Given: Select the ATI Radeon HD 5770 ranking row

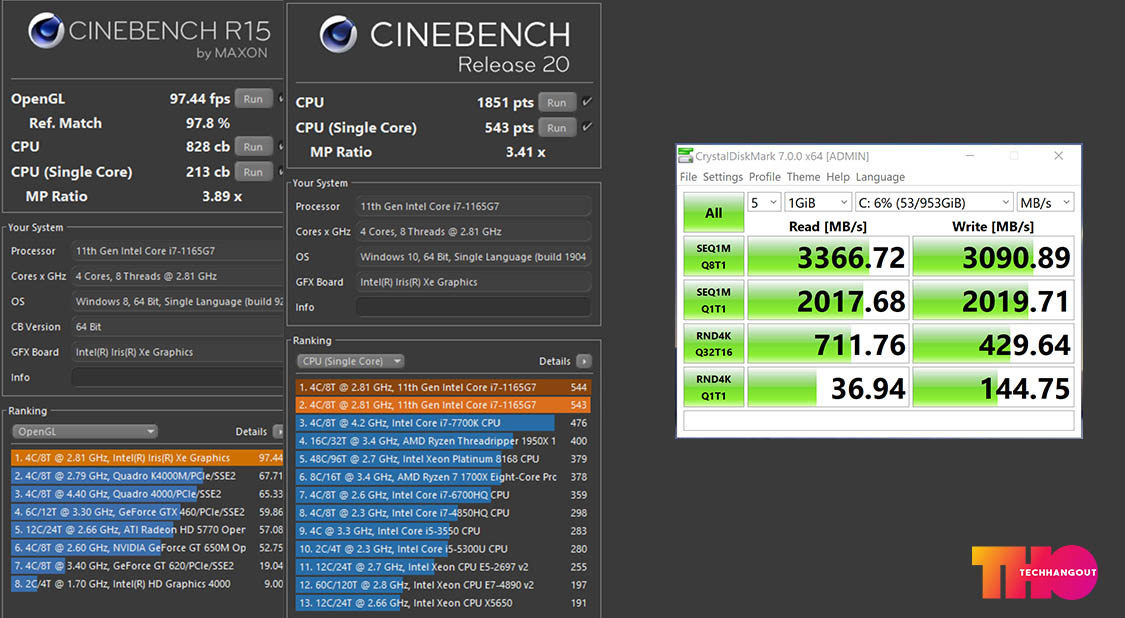Looking at the screenshot, I should pyautogui.click(x=148, y=530).
